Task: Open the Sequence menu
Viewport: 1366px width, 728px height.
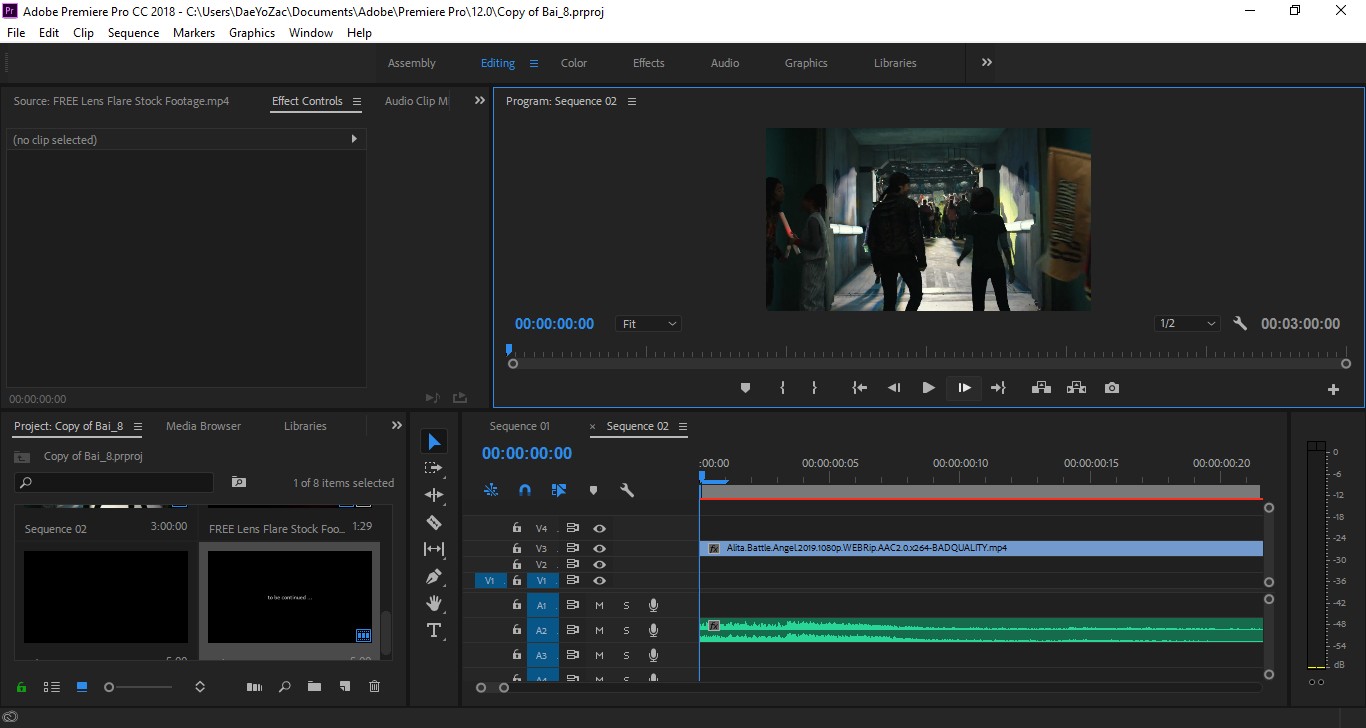Action: (133, 33)
